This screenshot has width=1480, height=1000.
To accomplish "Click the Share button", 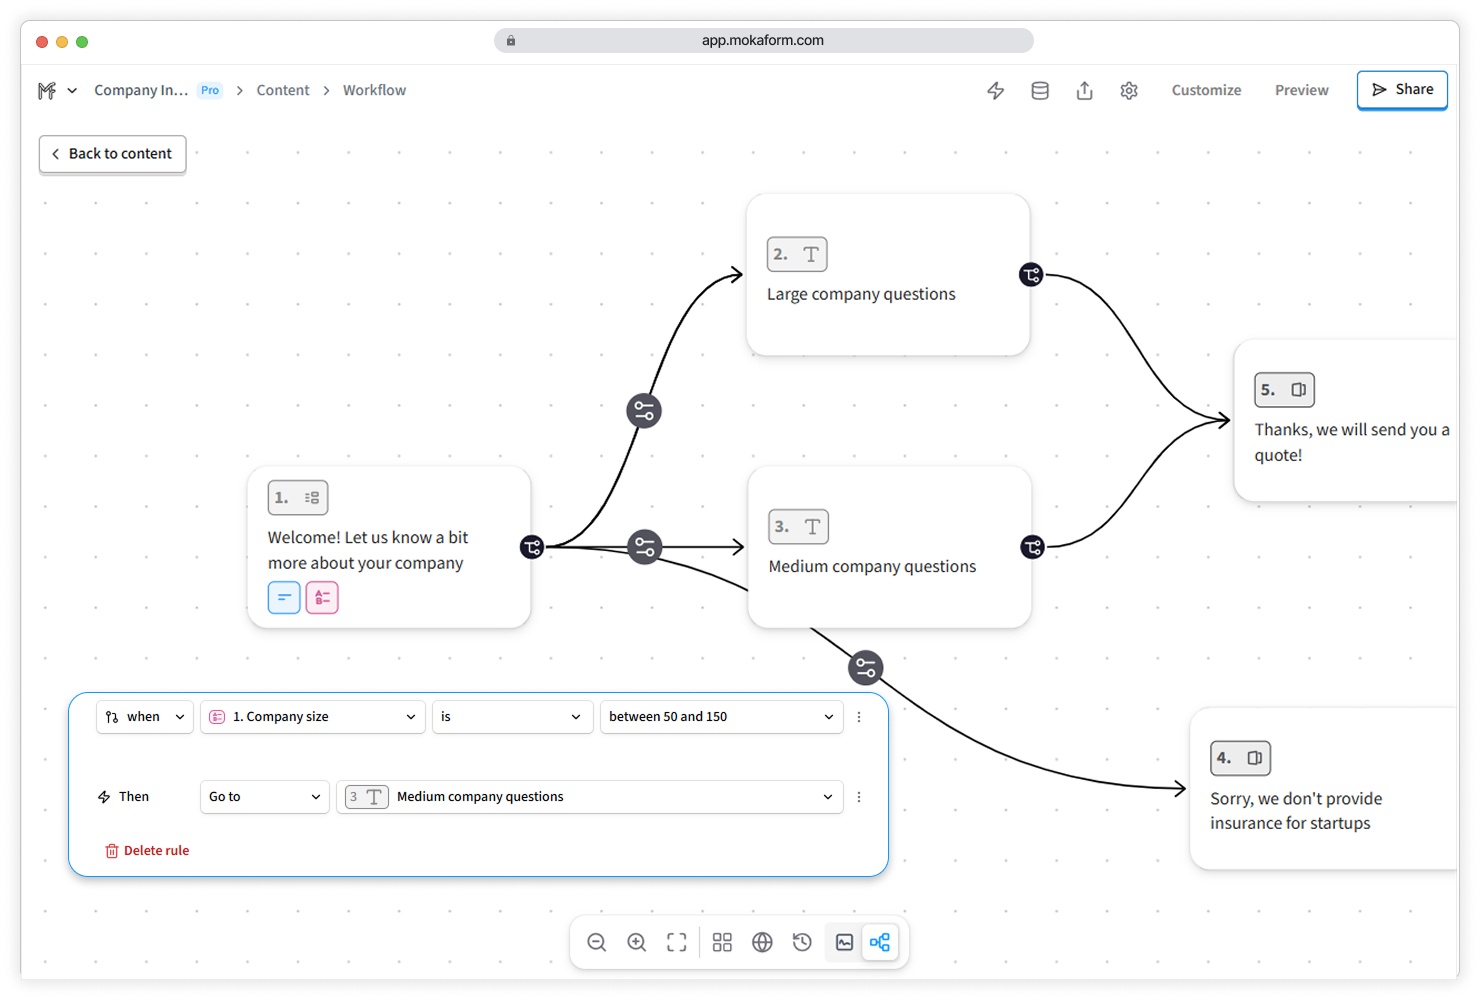I will 1402,90.
